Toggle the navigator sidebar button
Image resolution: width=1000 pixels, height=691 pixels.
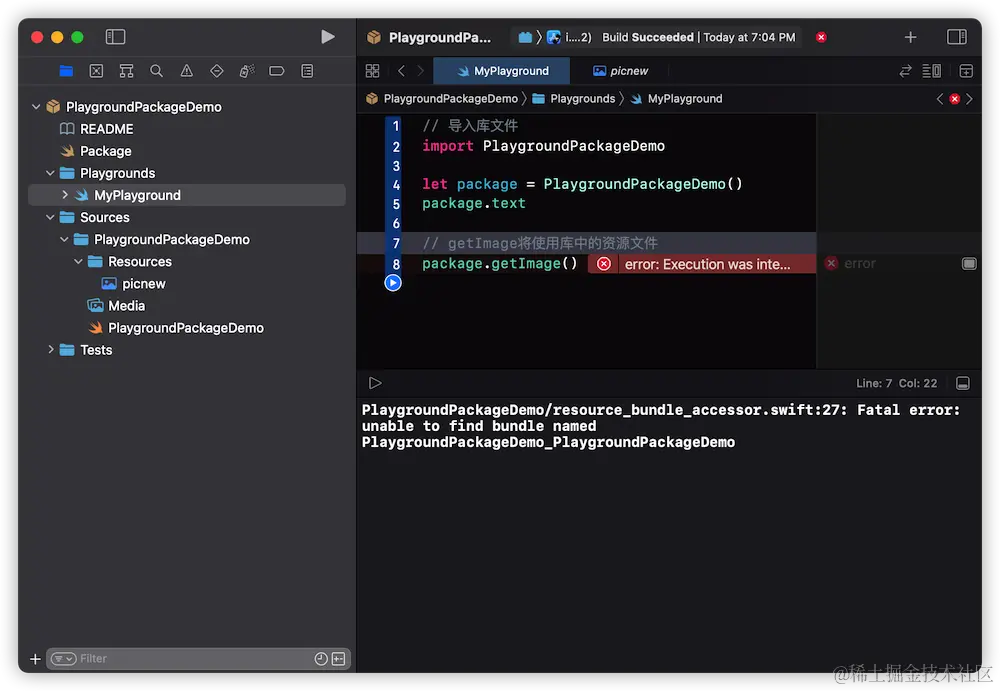tap(115, 37)
